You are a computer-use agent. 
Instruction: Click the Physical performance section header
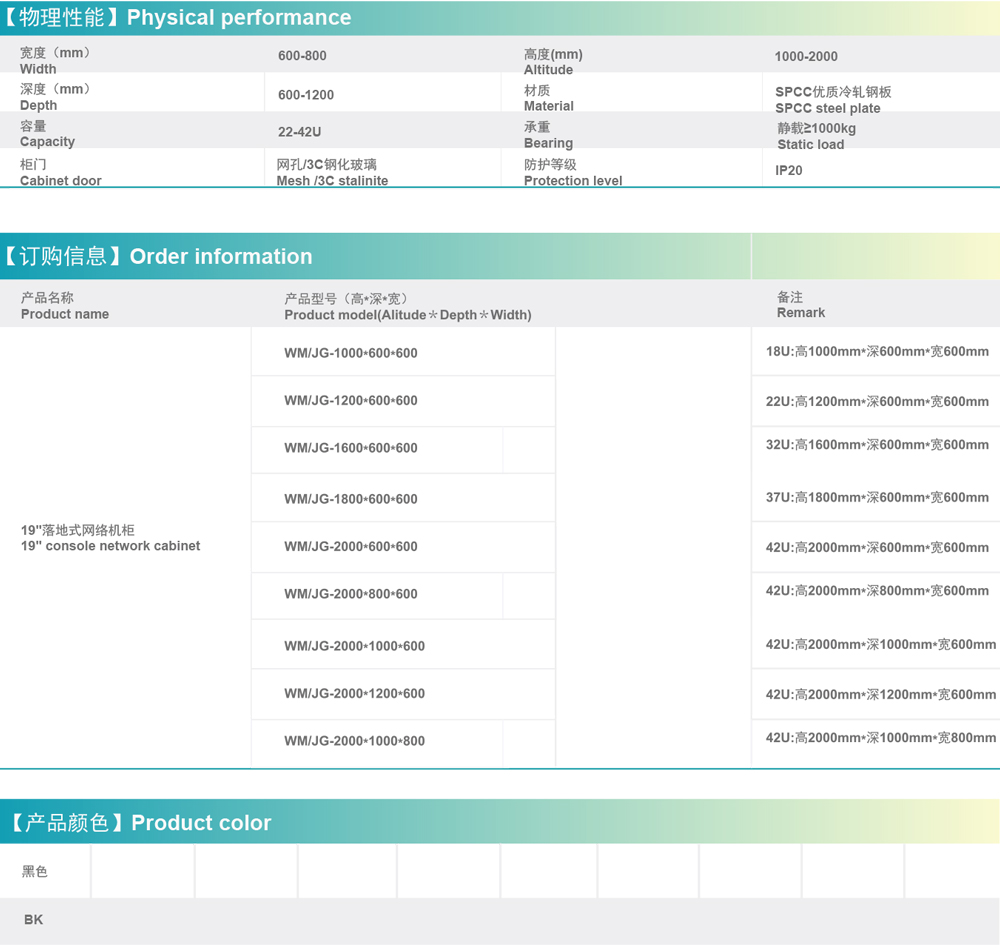[x=180, y=18]
